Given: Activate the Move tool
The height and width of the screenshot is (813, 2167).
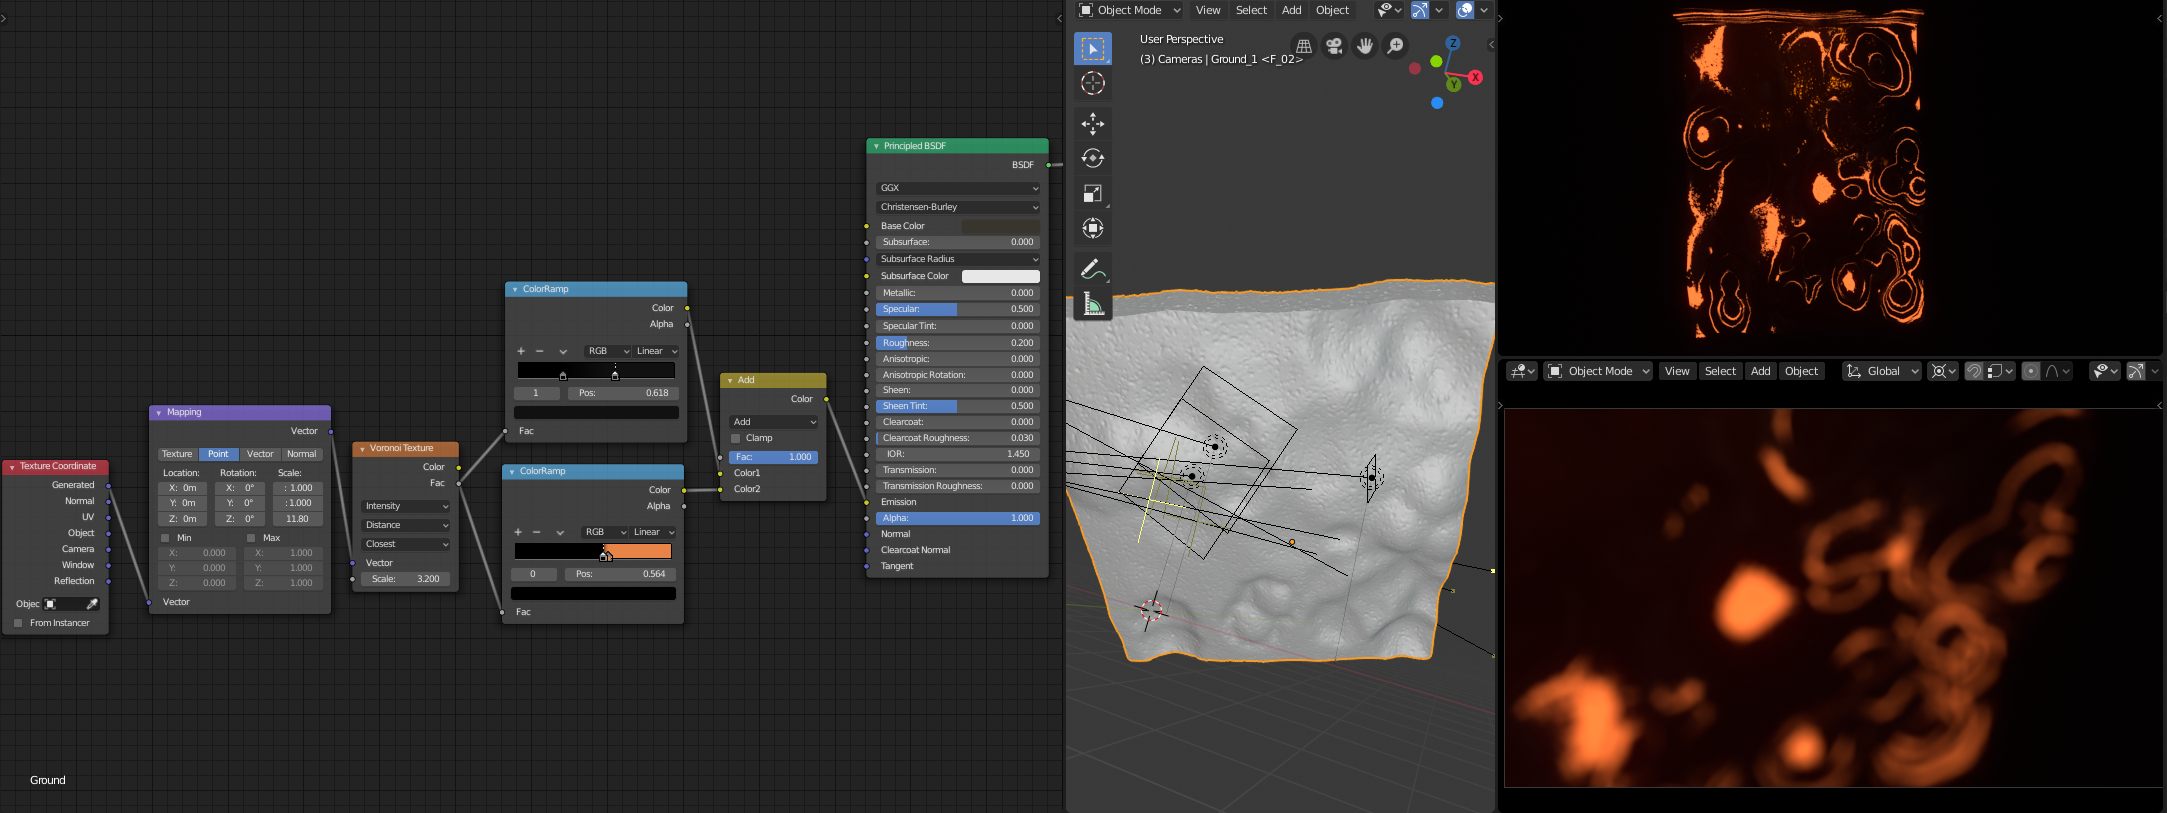Looking at the screenshot, I should tap(1092, 123).
